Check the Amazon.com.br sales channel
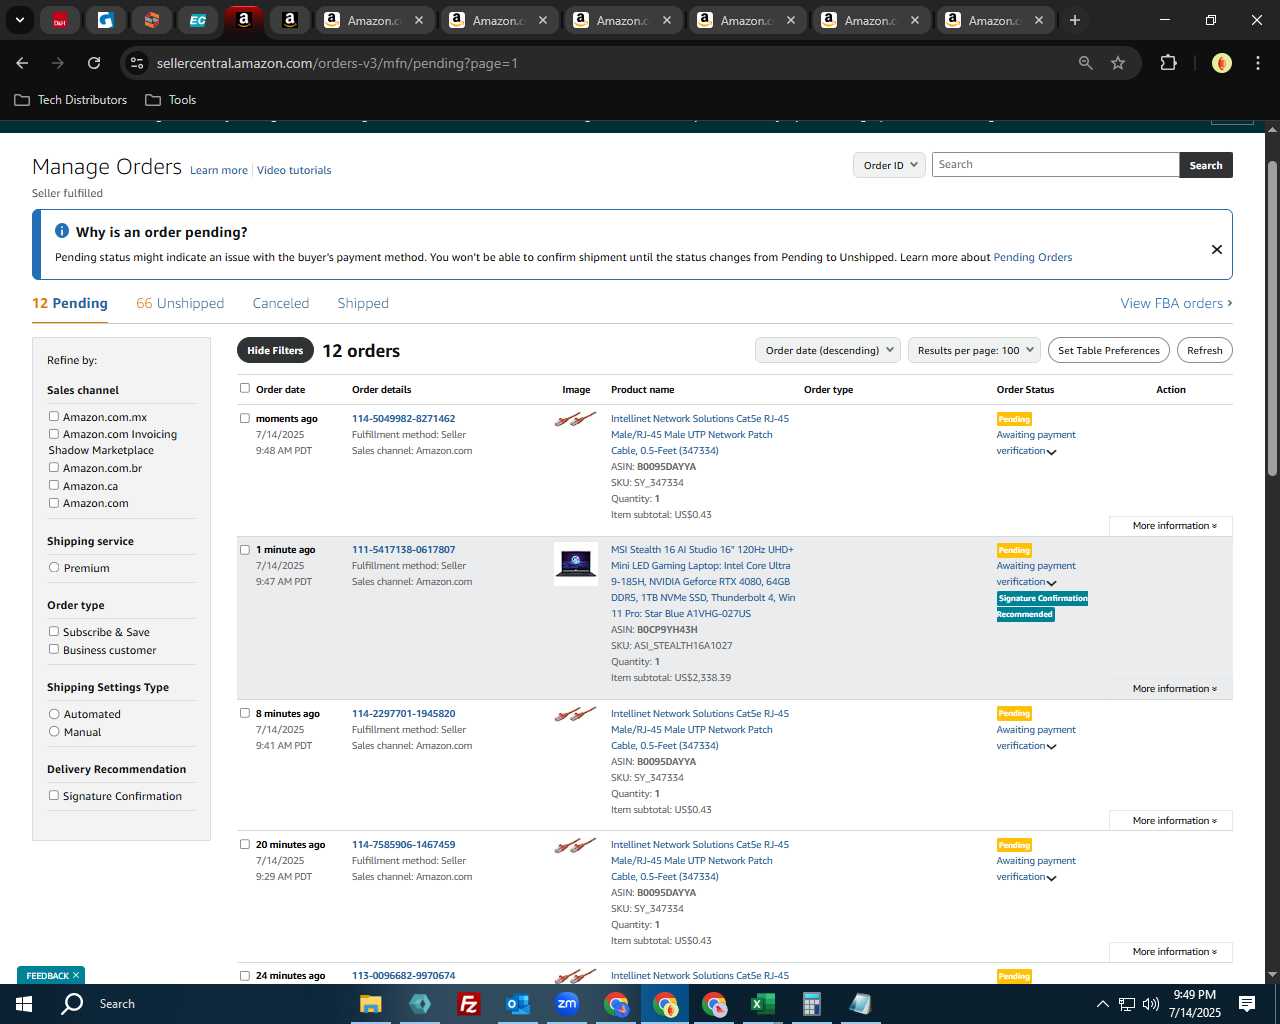 pos(54,467)
